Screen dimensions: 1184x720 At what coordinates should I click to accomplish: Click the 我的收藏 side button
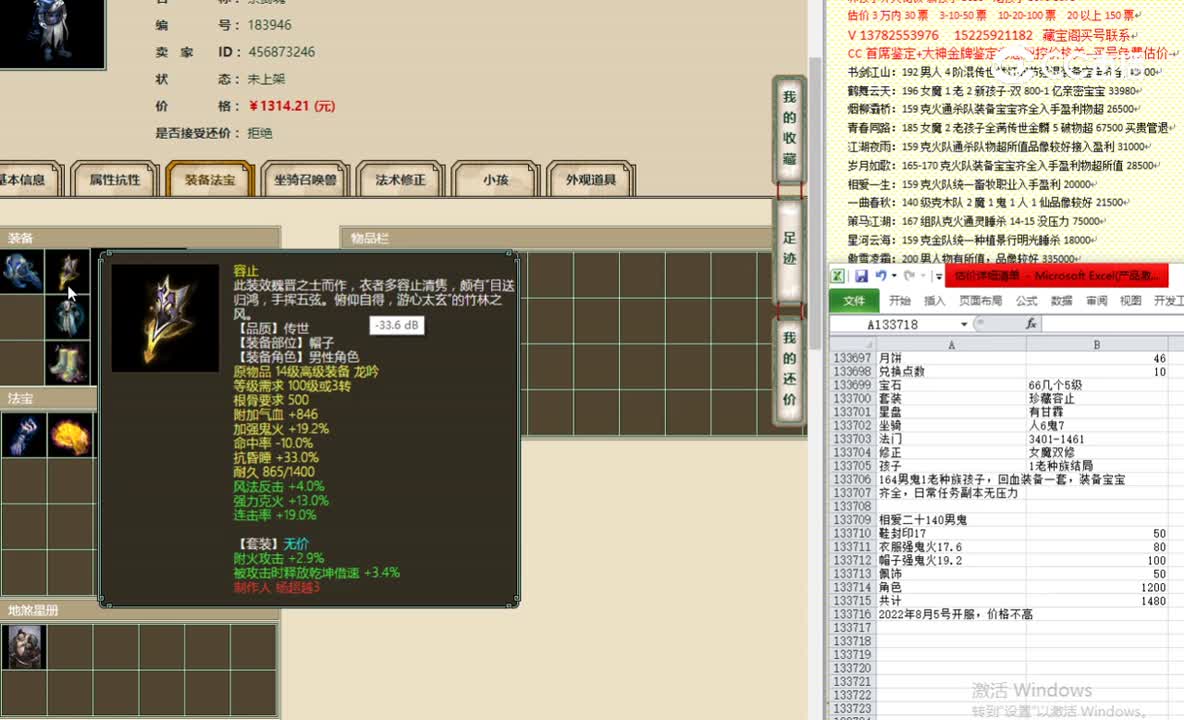tap(789, 128)
